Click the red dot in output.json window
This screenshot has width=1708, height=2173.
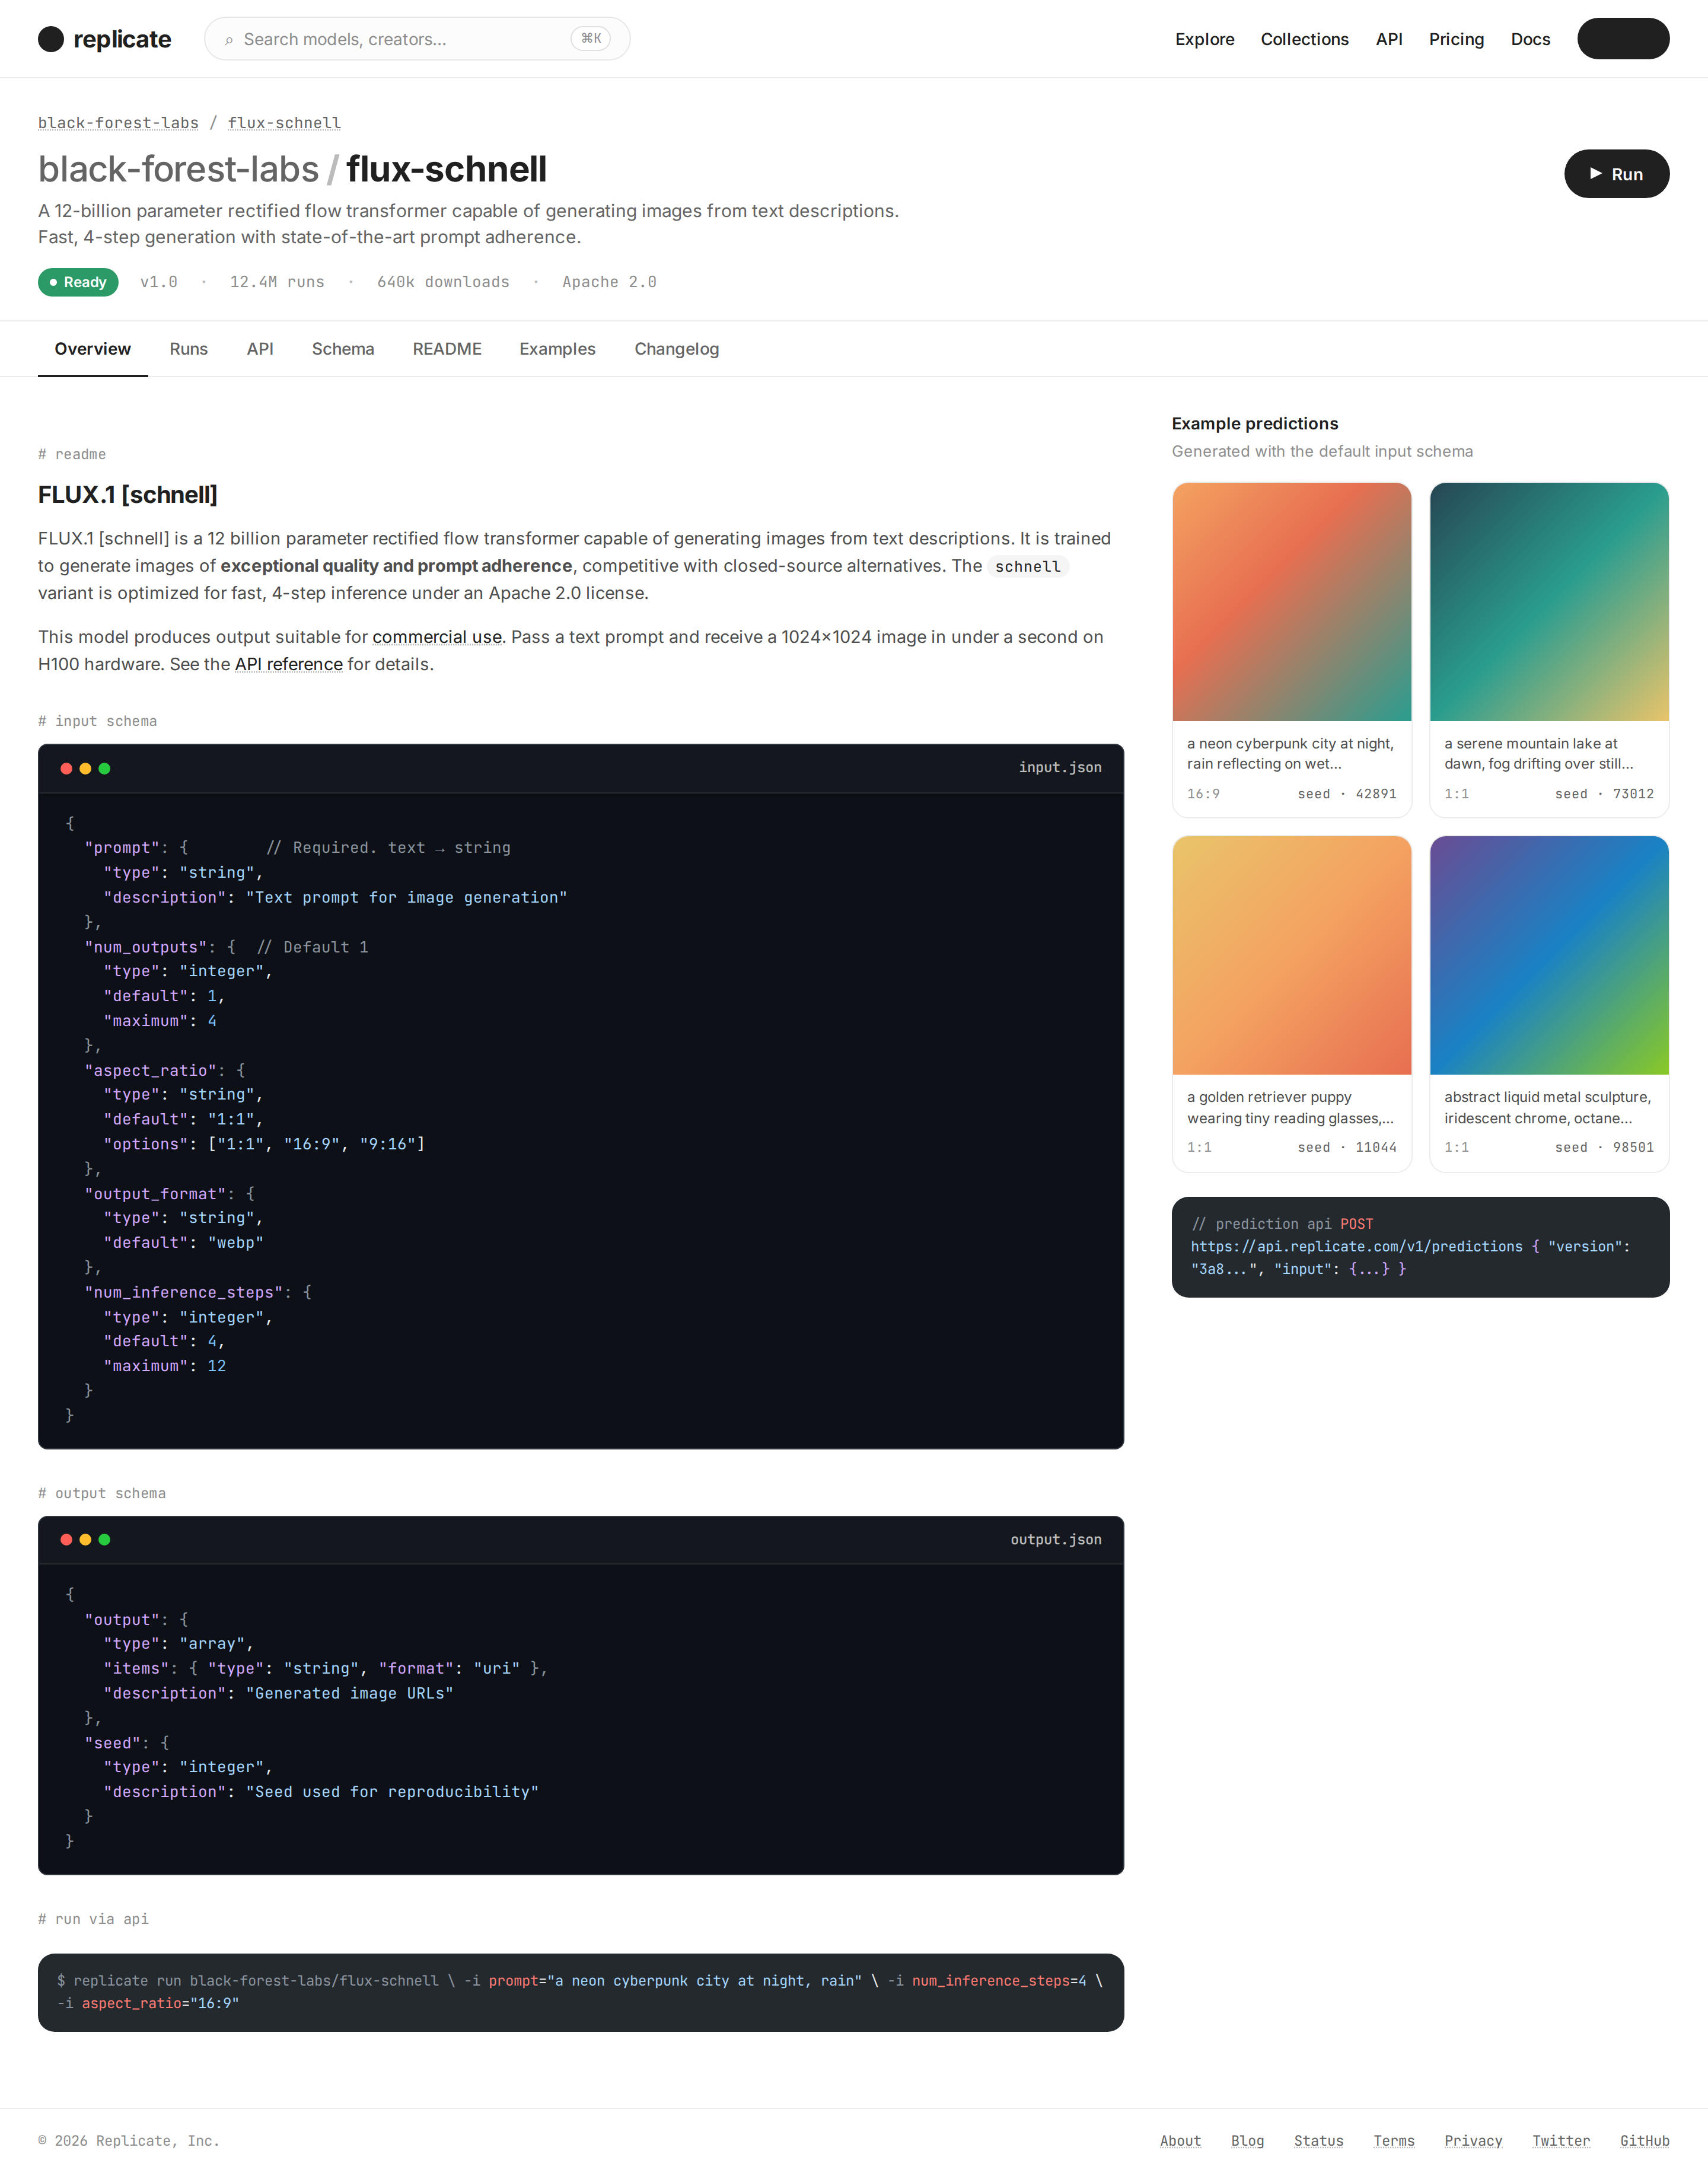click(x=66, y=1539)
